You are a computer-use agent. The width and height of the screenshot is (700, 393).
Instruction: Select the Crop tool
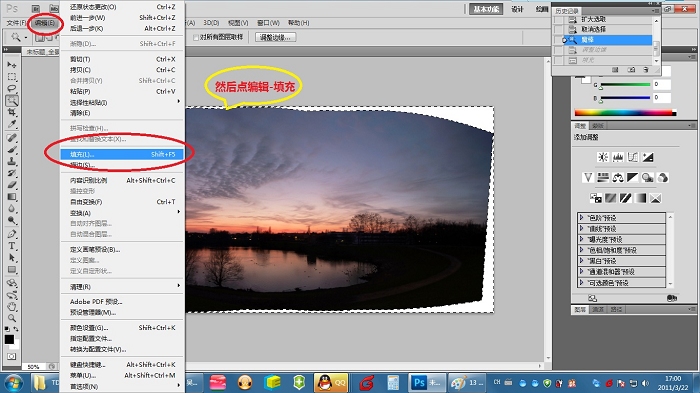pyautogui.click(x=11, y=112)
